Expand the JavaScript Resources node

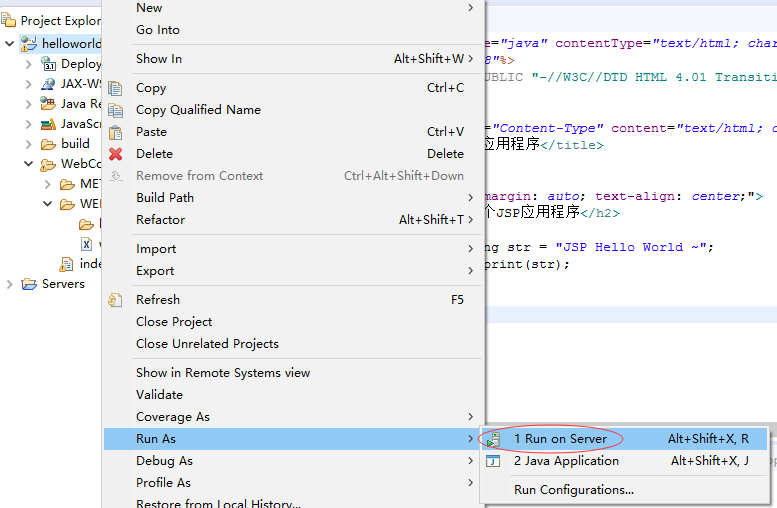pyautogui.click(x=29, y=124)
